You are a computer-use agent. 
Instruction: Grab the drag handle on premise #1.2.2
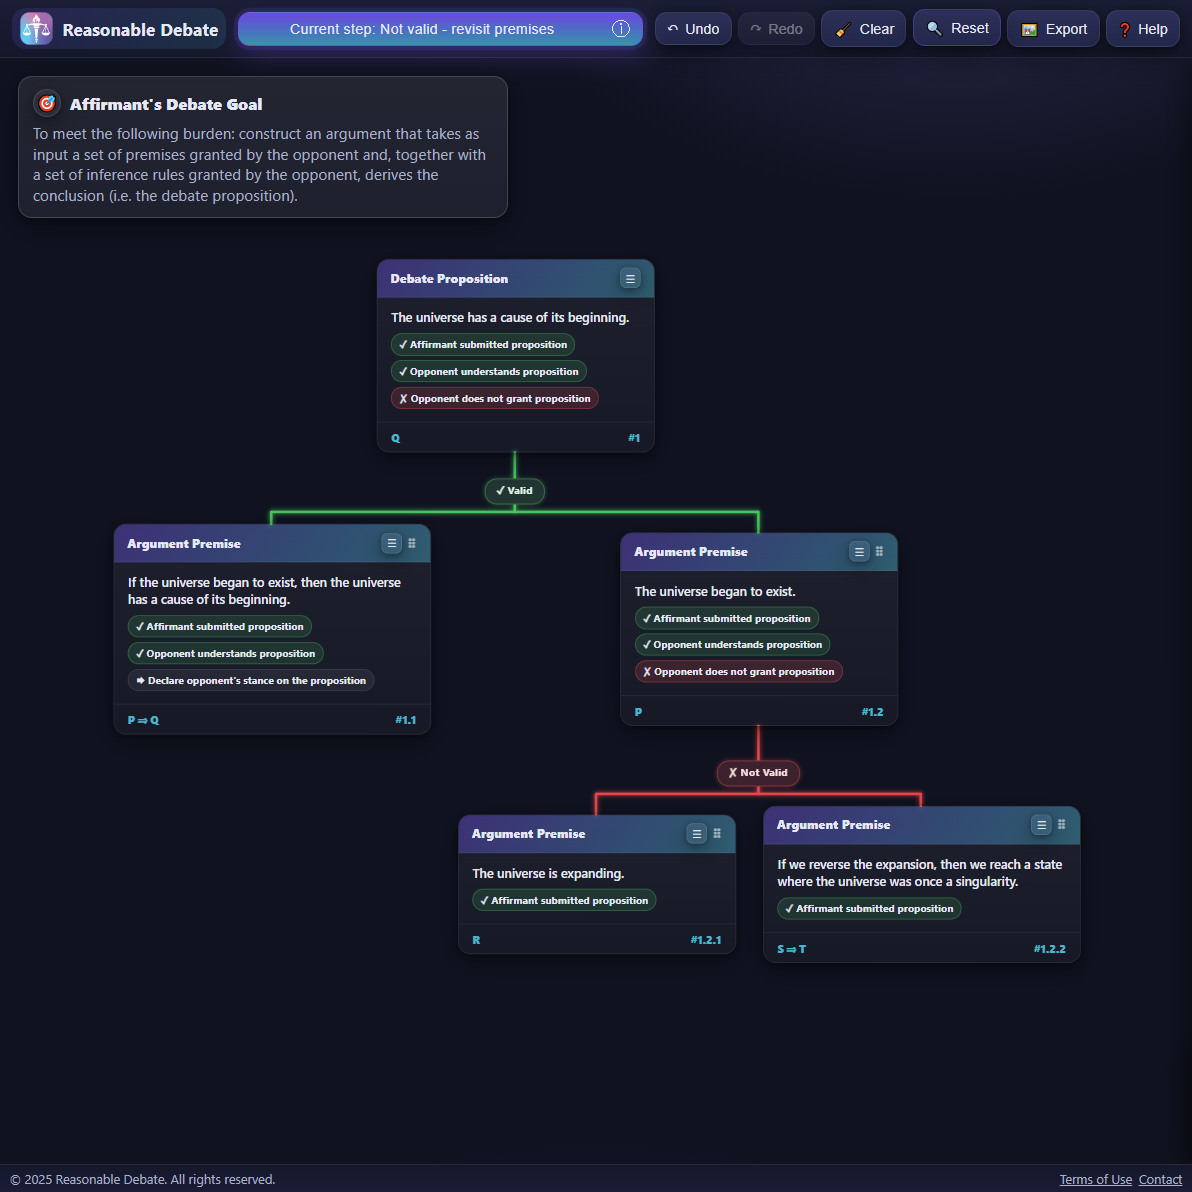[1062, 825]
